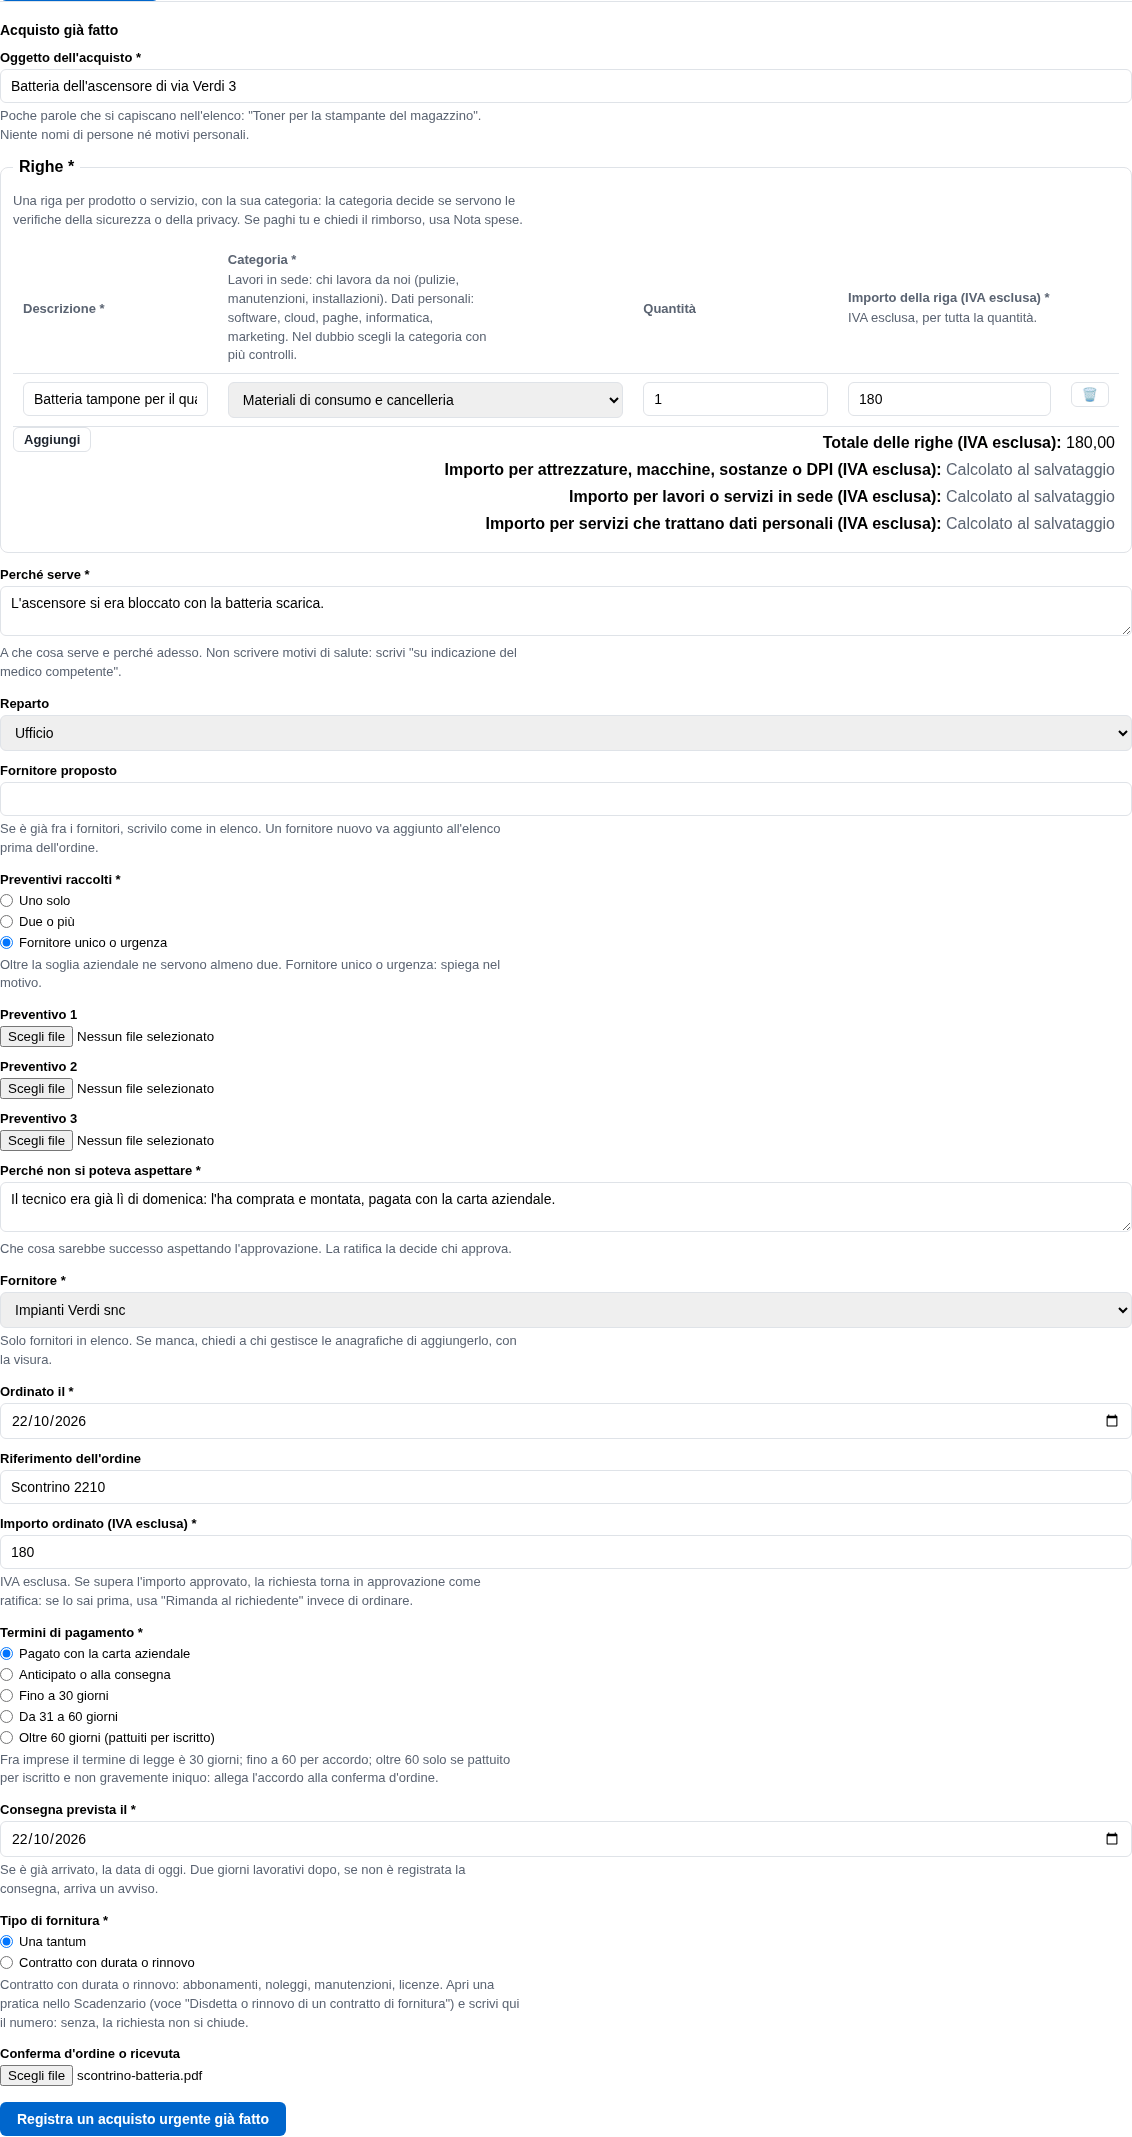Viewport: 1132px width, 2137px height.
Task: Focus the Fornitore proposto text field
Action: [566, 799]
